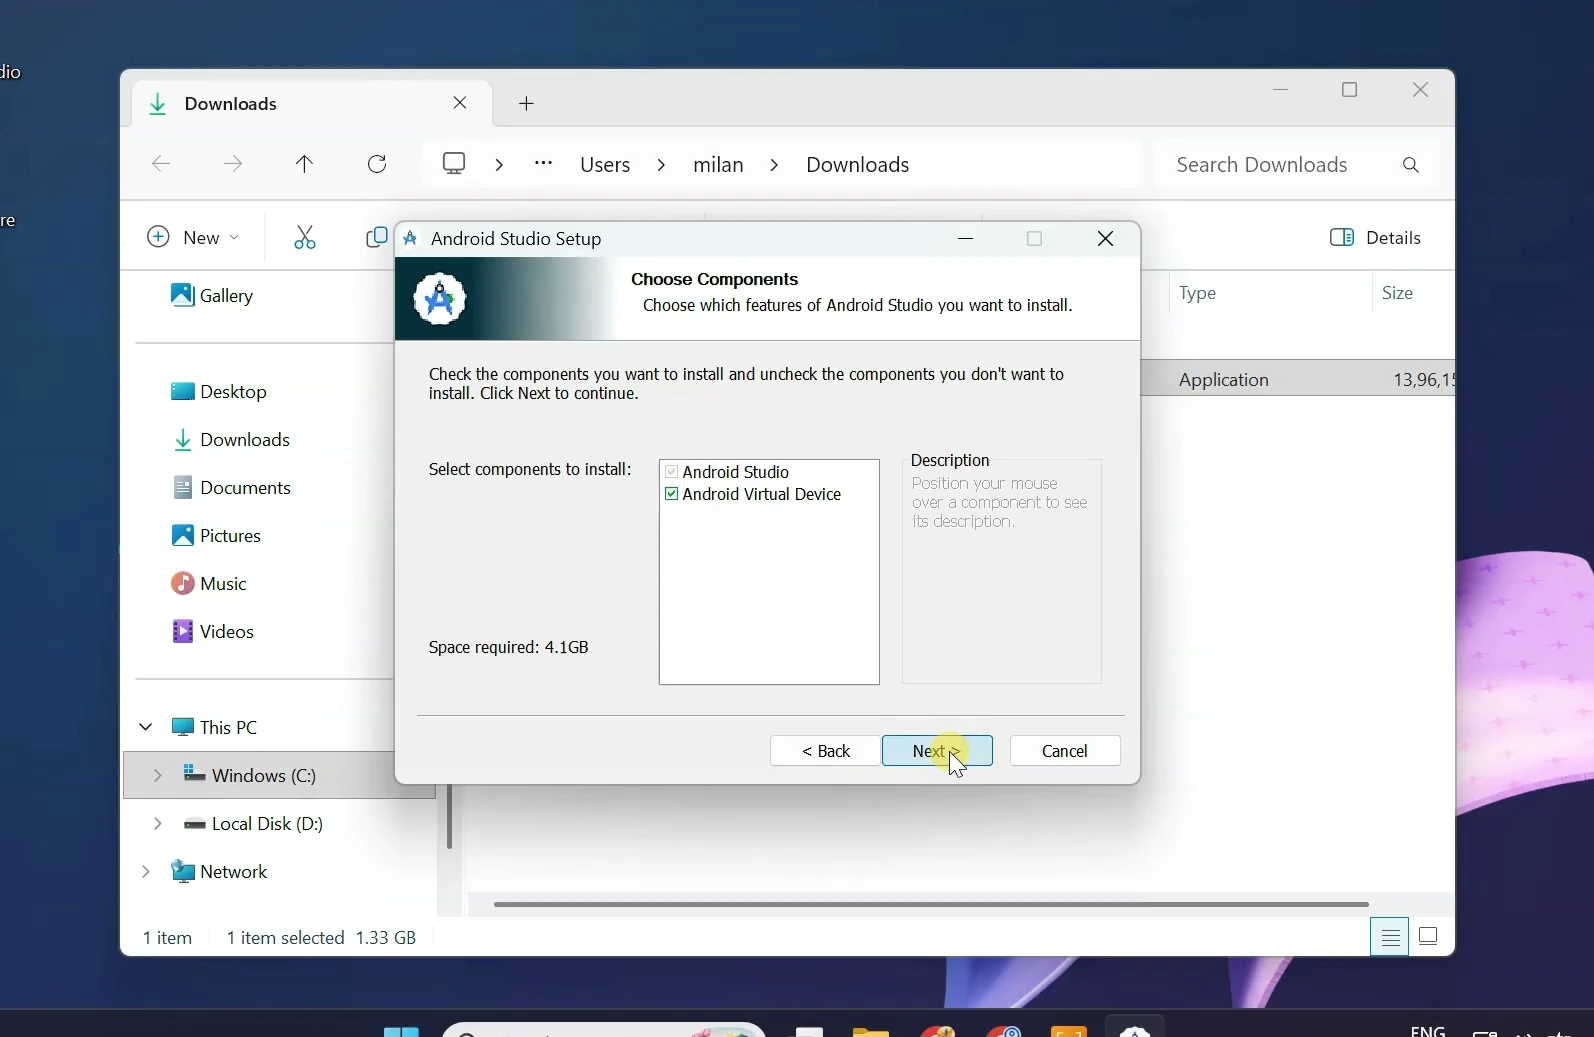The width and height of the screenshot is (1594, 1037).
Task: Show hidden breadcrumb folders via the ellipsis
Action: pyautogui.click(x=543, y=164)
